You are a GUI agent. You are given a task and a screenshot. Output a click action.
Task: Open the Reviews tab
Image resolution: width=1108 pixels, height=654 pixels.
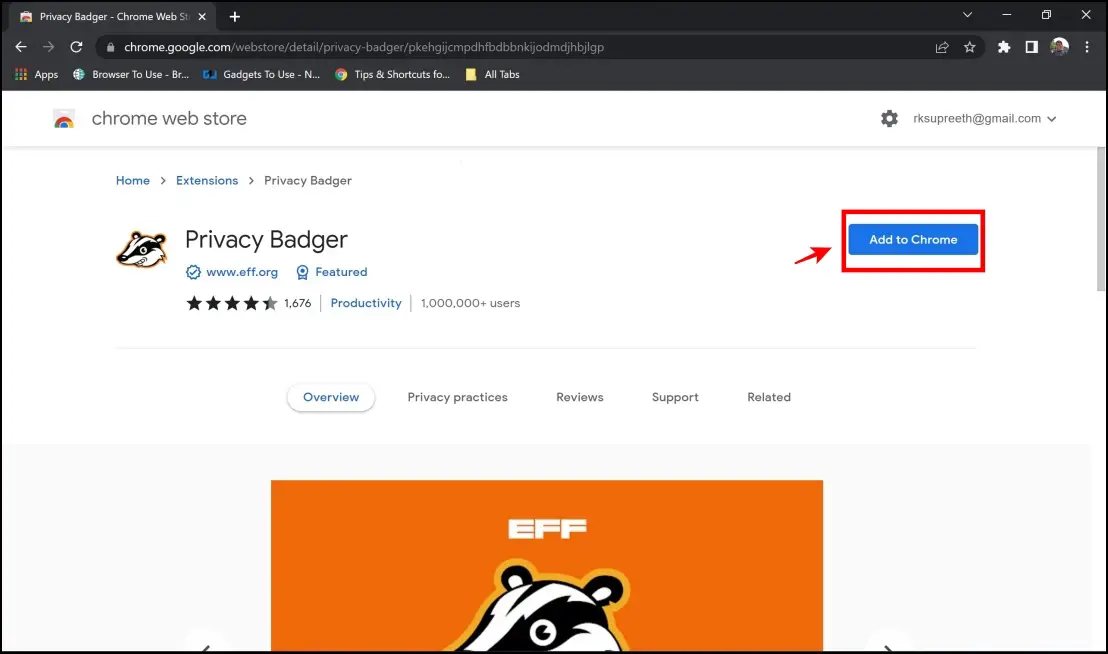click(x=579, y=397)
